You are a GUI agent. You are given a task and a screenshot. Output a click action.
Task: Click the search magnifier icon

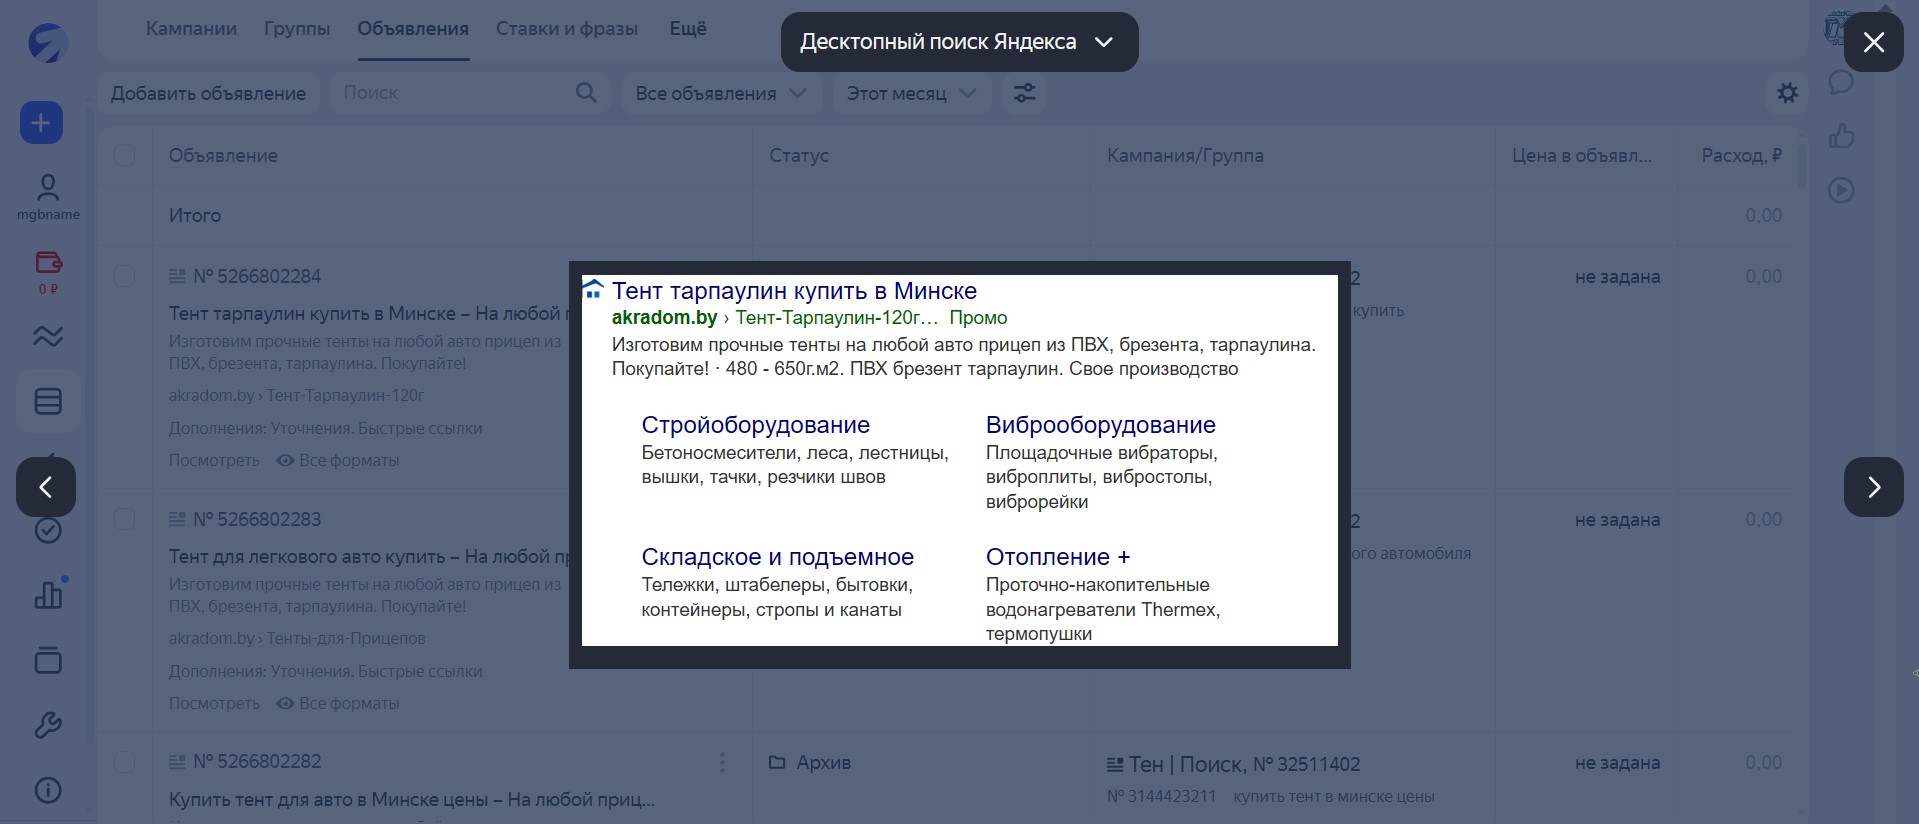coord(586,93)
